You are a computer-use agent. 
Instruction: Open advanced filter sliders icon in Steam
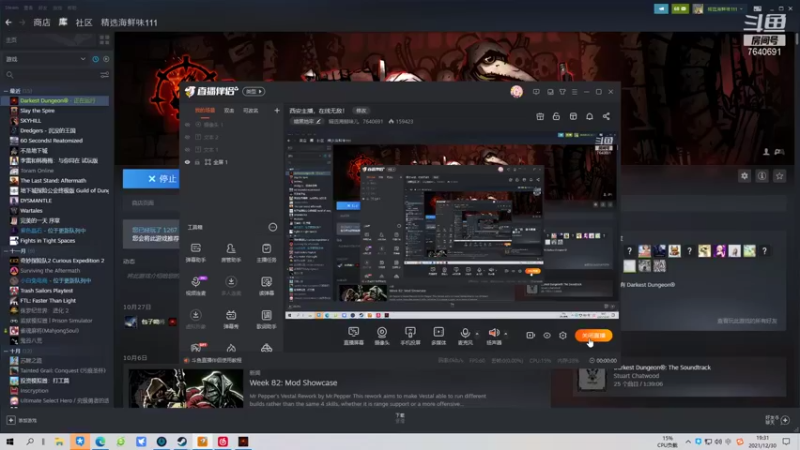[x=105, y=75]
